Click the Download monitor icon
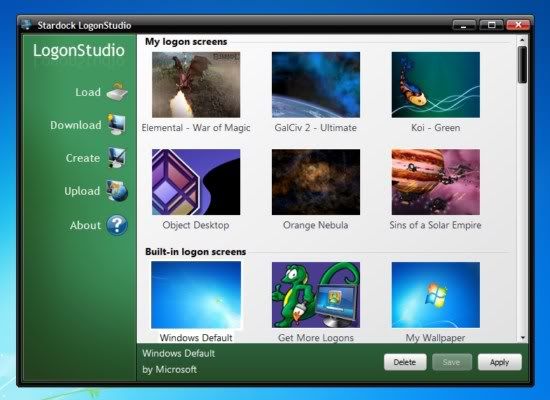 117,124
